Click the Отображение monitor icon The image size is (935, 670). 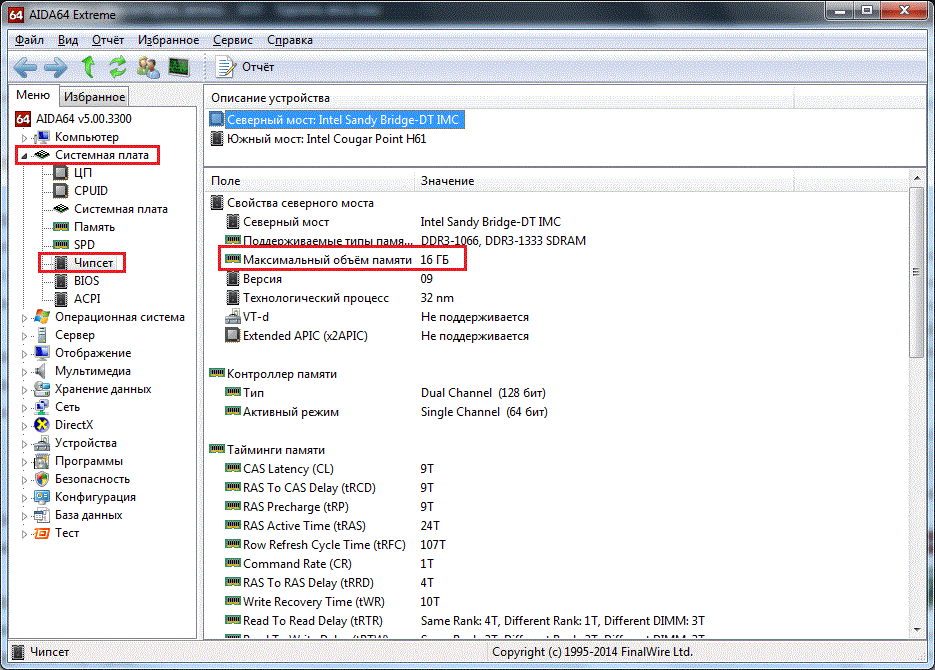(x=42, y=353)
